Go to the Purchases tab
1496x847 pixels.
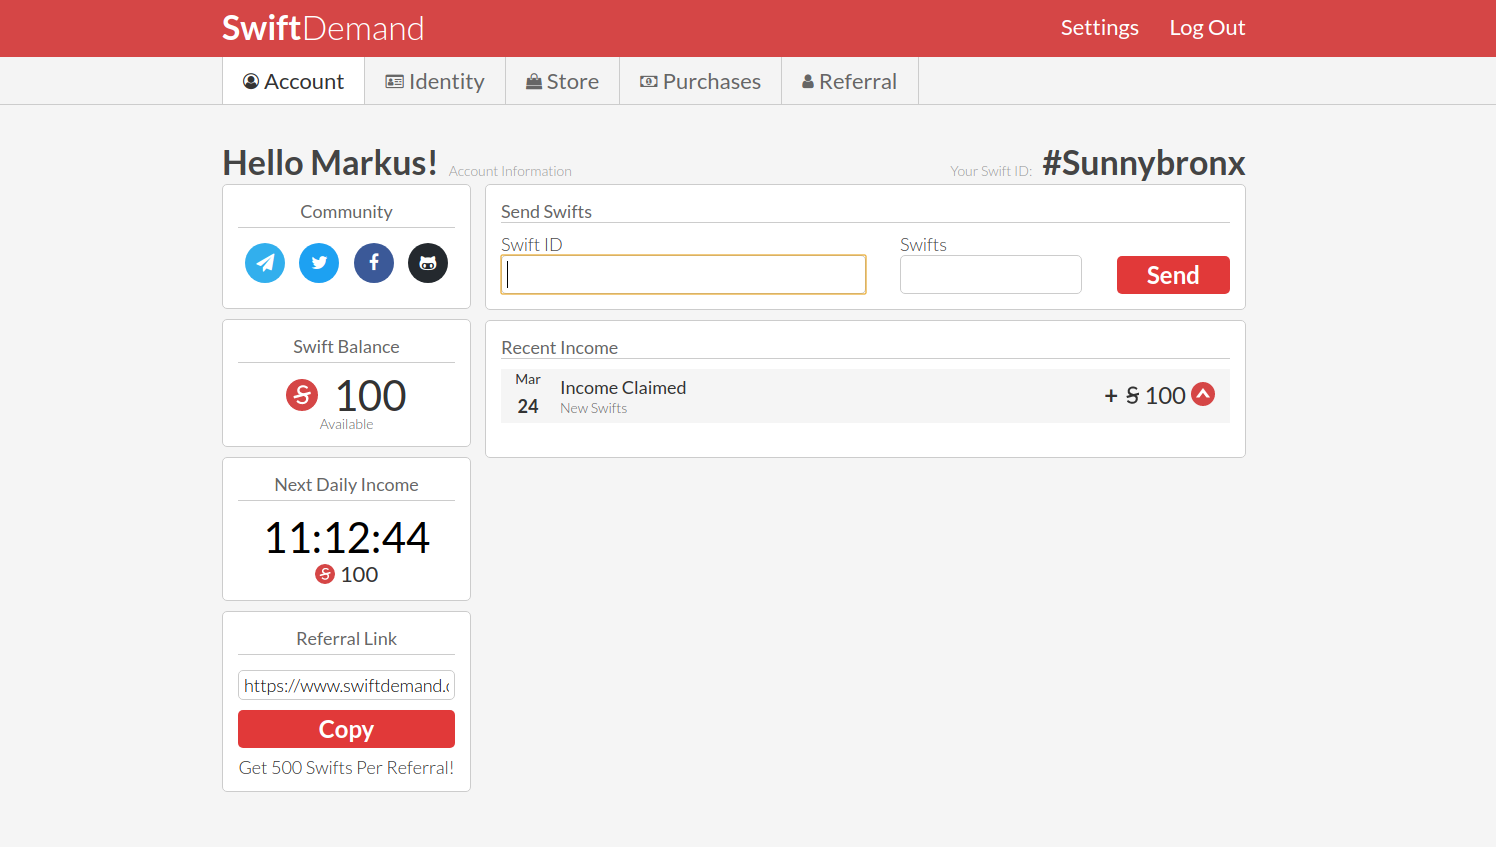[700, 81]
